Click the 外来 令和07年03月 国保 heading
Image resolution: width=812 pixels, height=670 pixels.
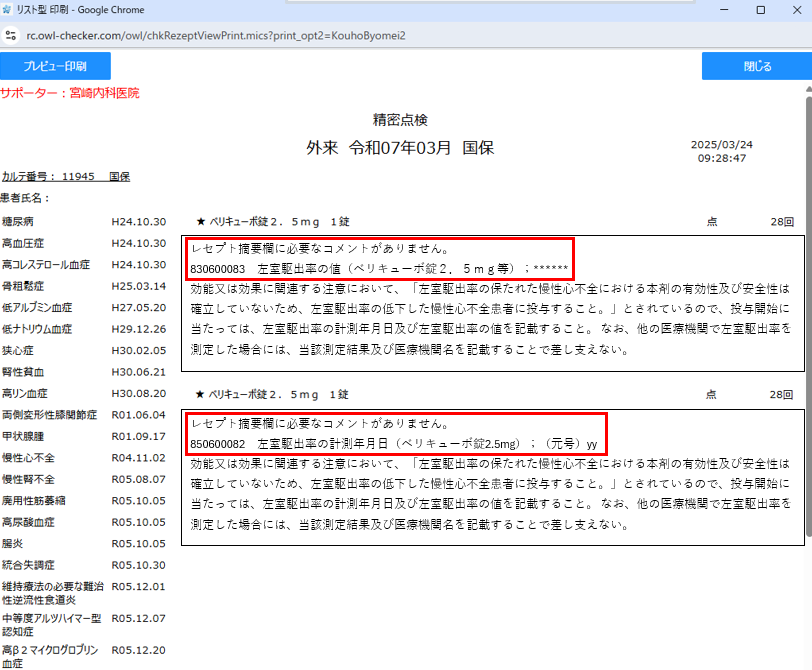coord(400,148)
